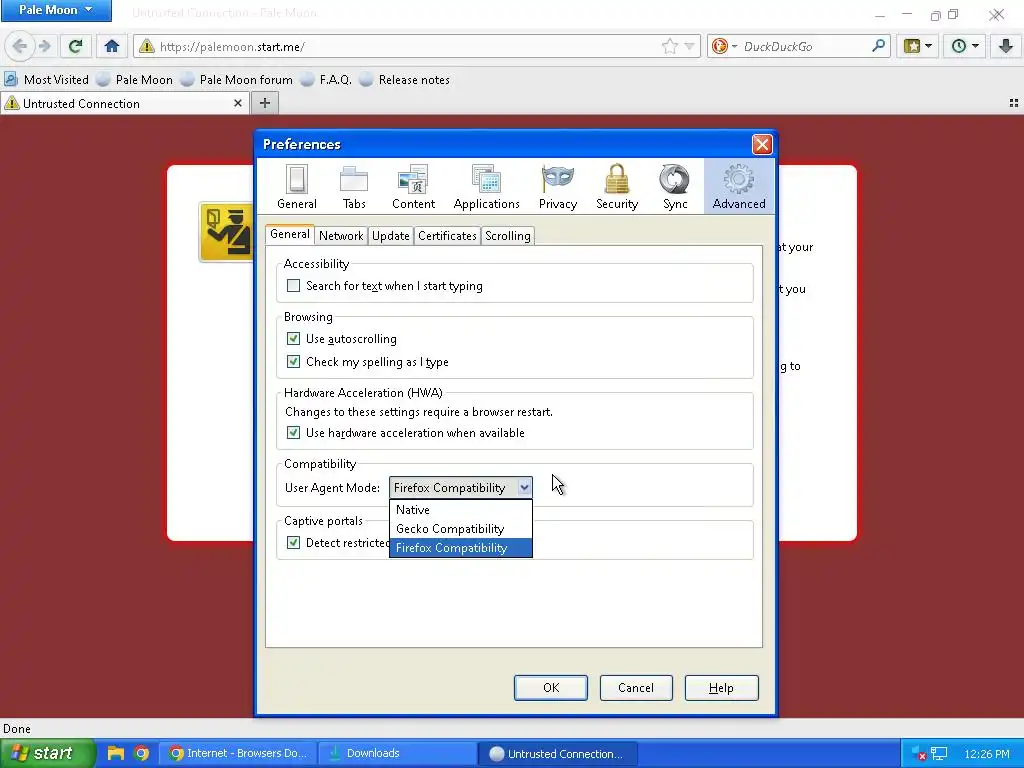1024x768 pixels.
Task: Switch to the Network sub-tab
Action: pyautogui.click(x=341, y=236)
